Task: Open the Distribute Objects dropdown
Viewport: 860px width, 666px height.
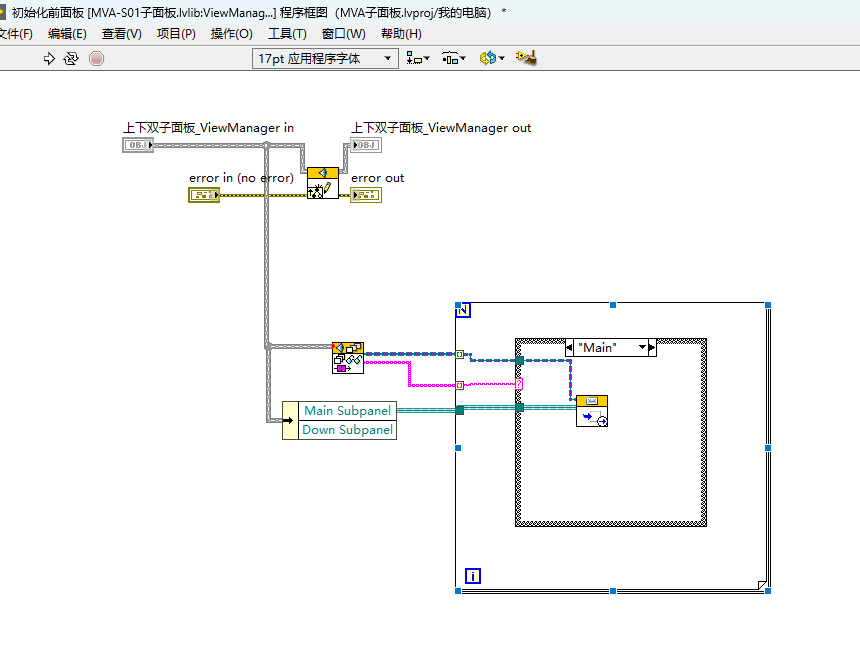Action: [x=454, y=58]
